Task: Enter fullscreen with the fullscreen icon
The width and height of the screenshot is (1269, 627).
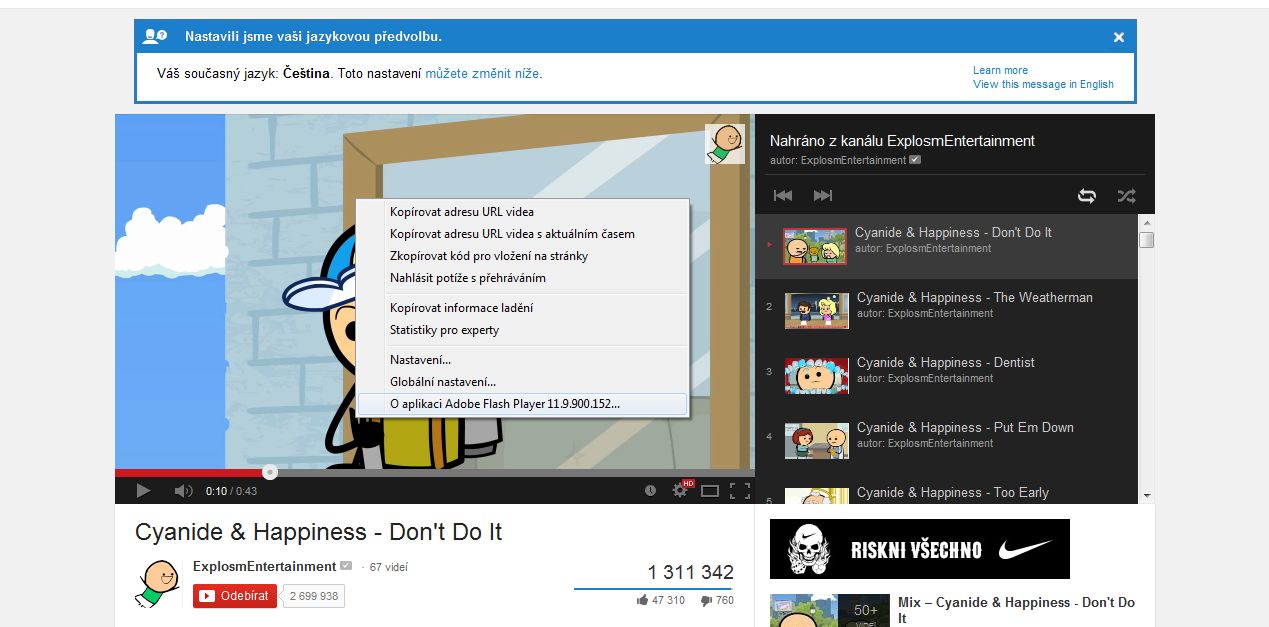Action: tap(740, 491)
